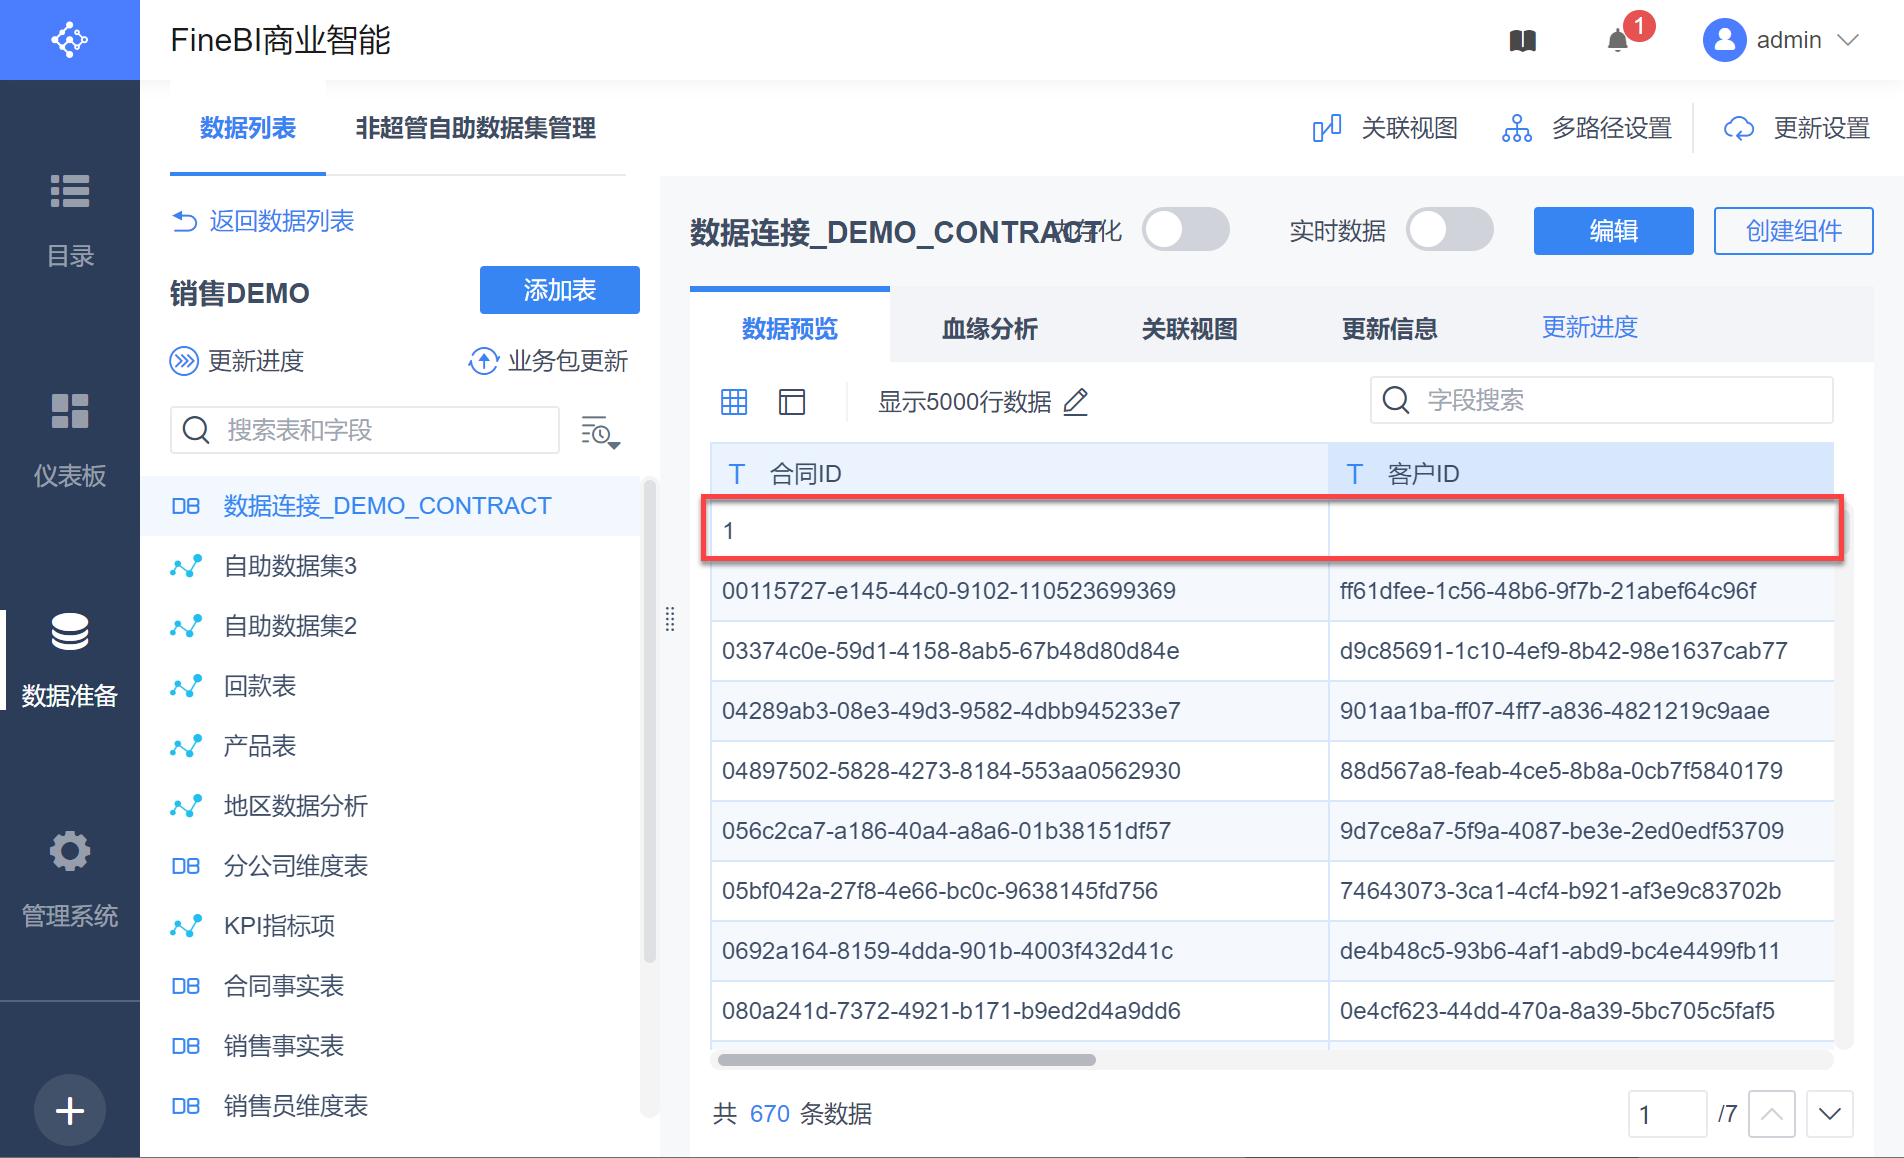Click the return arrow icon beside 返回数据列表
Viewport: 1904px width, 1158px height.
click(185, 221)
